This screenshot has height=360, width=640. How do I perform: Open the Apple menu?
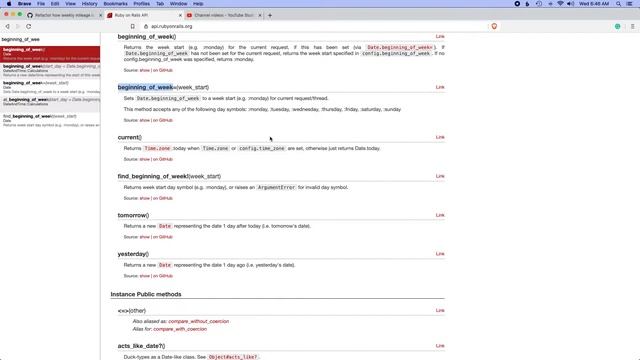coord(9,4)
